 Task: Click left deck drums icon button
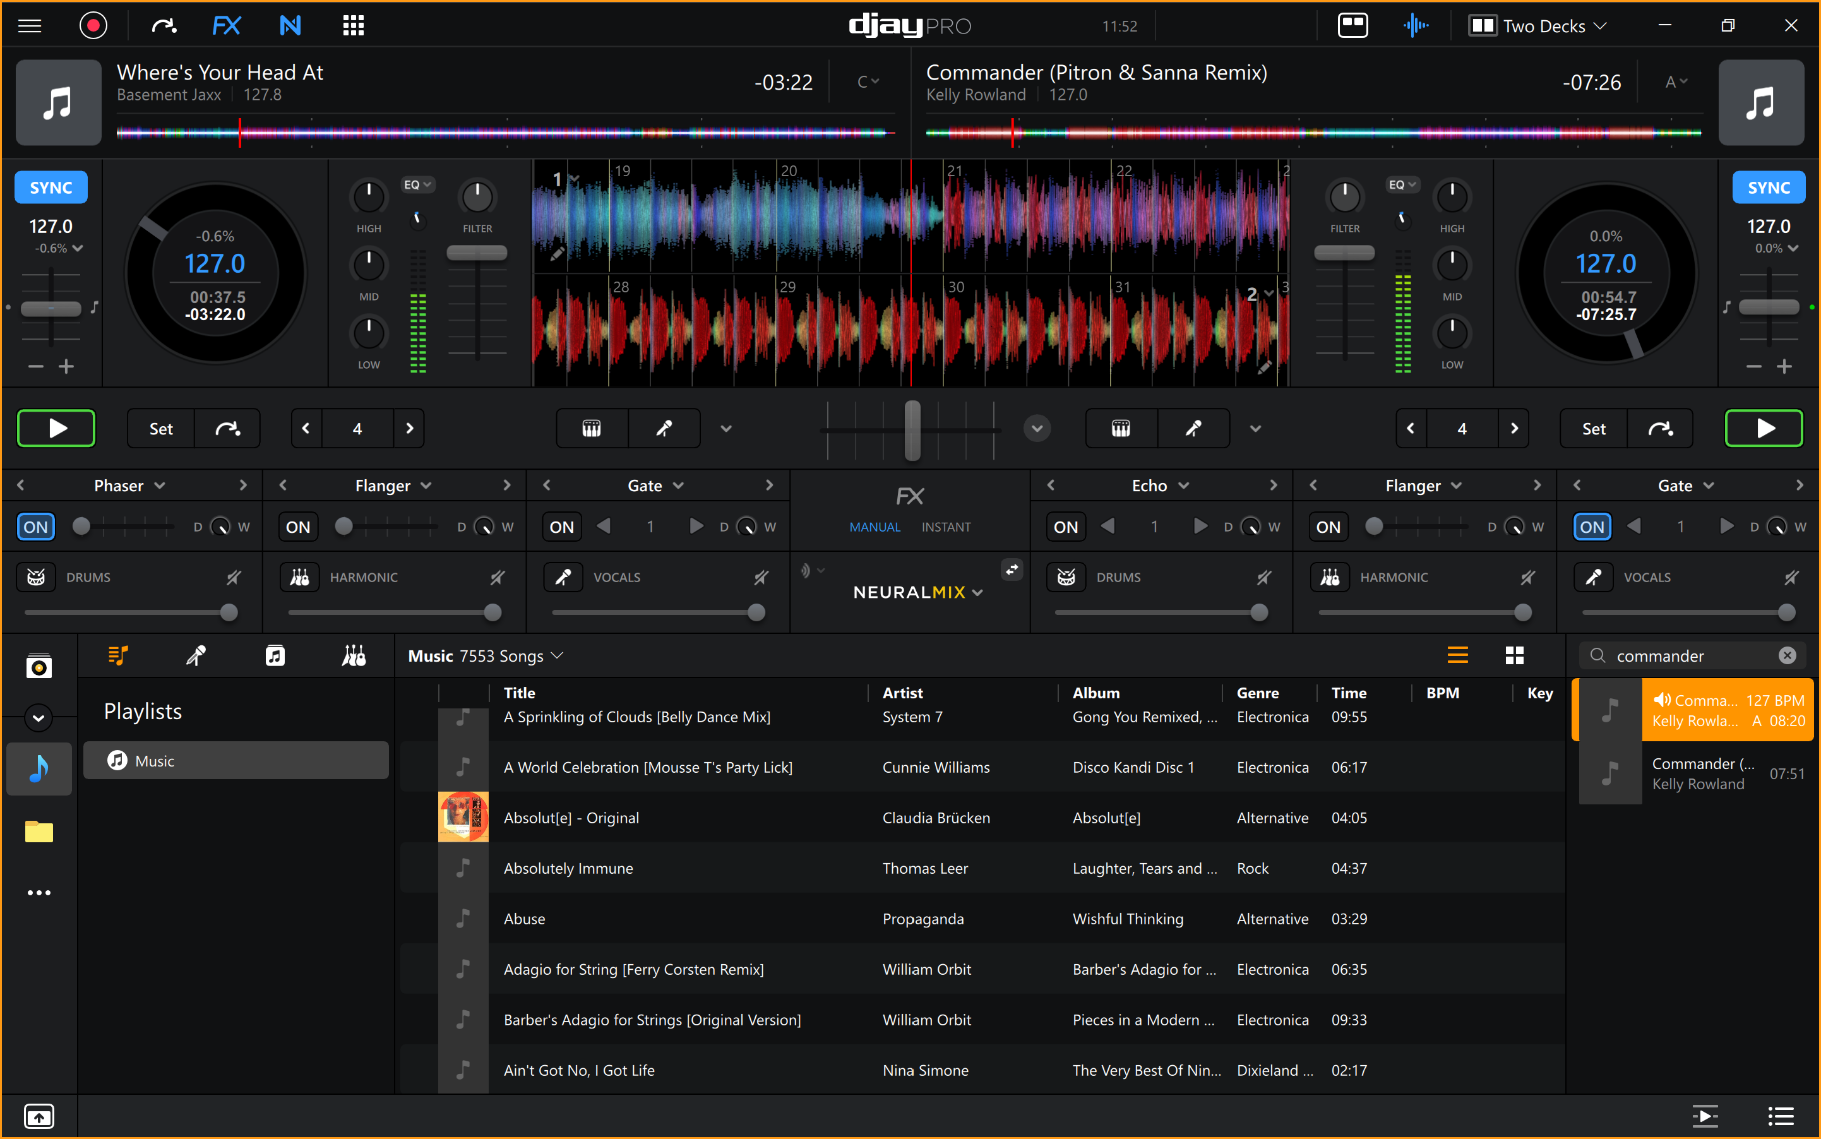click(36, 577)
